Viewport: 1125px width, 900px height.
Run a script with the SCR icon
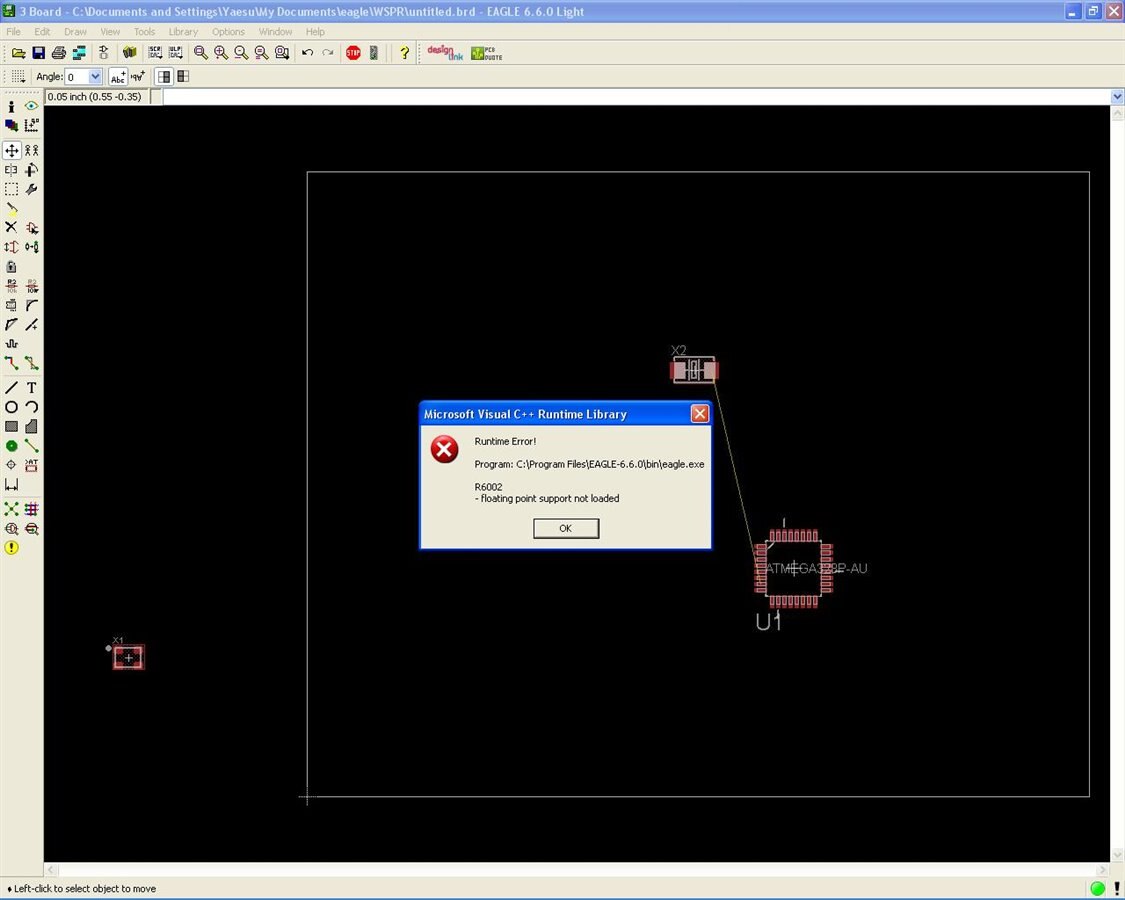(155, 53)
